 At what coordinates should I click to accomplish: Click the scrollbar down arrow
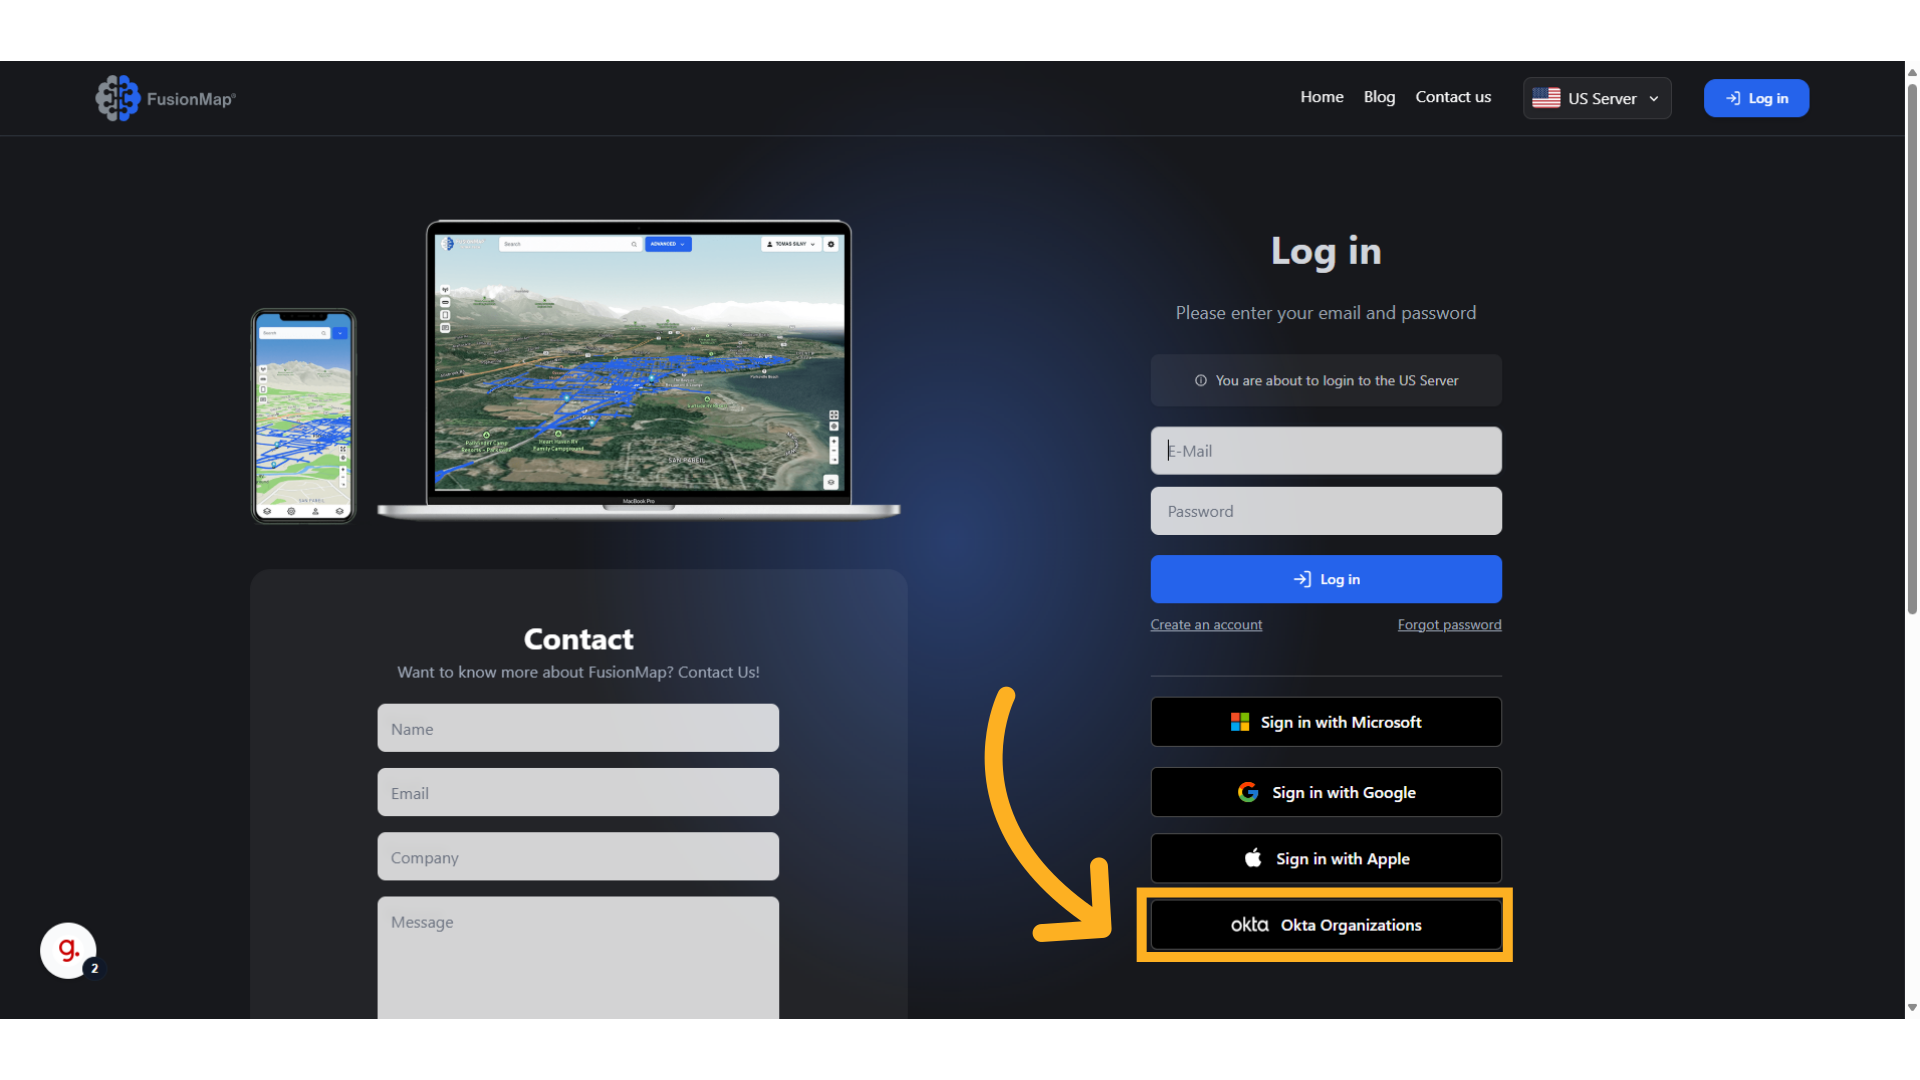(x=1912, y=1008)
